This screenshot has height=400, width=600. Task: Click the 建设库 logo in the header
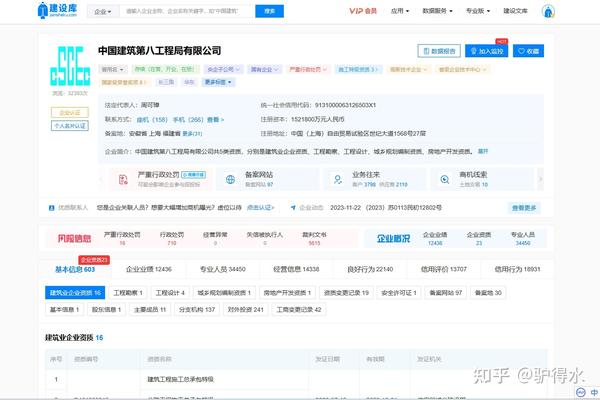(58, 10)
